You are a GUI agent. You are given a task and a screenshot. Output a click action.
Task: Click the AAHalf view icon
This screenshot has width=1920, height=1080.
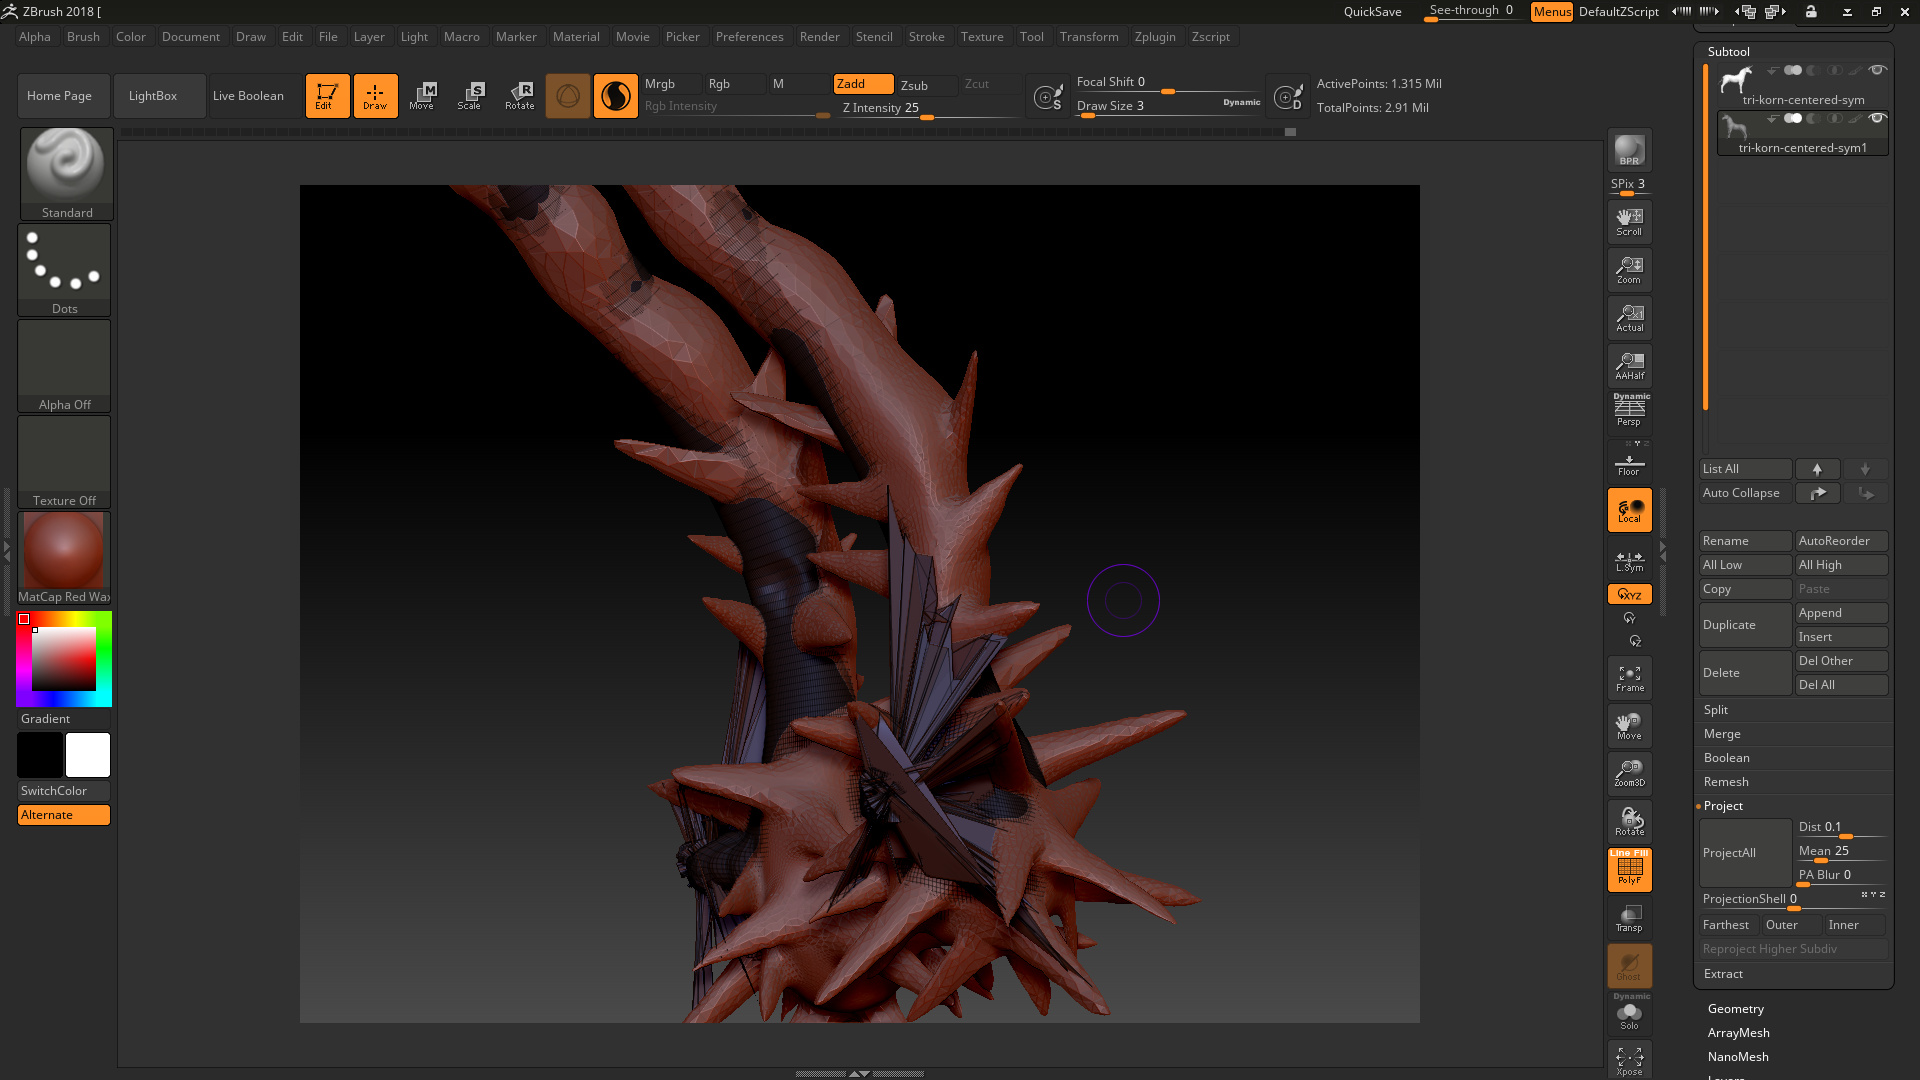[1629, 366]
